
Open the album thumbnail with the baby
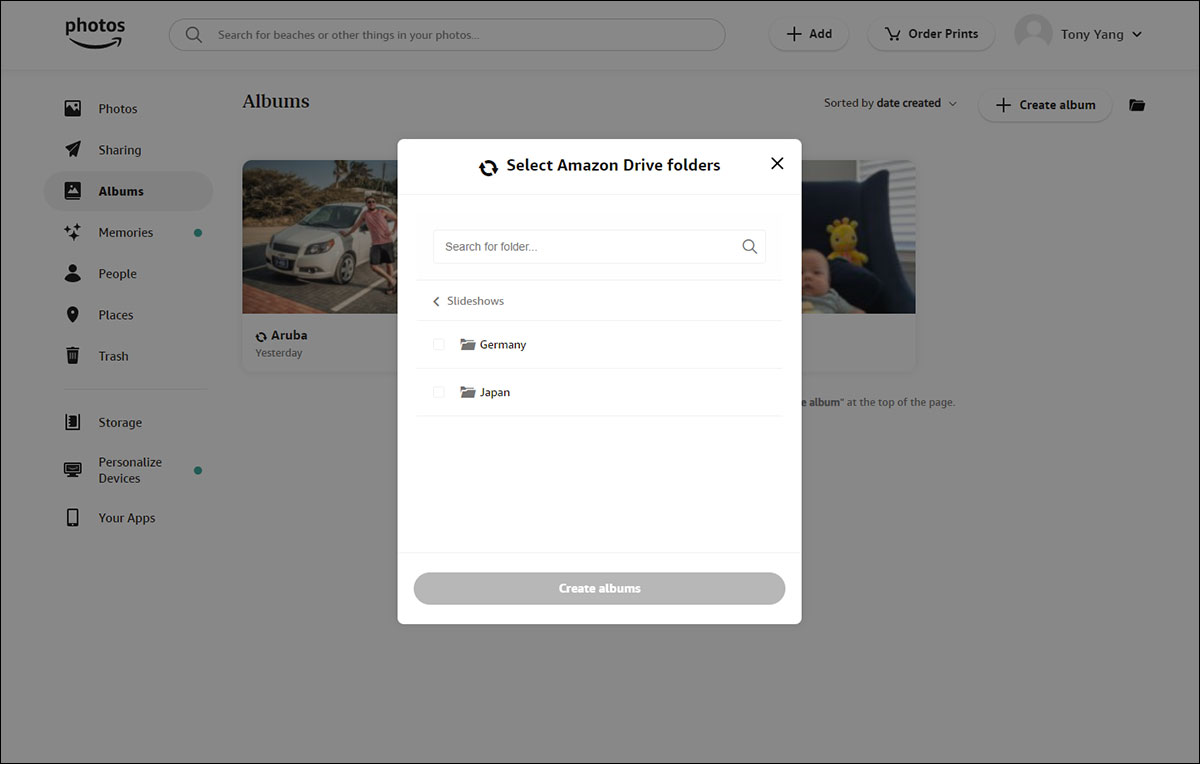tap(858, 237)
